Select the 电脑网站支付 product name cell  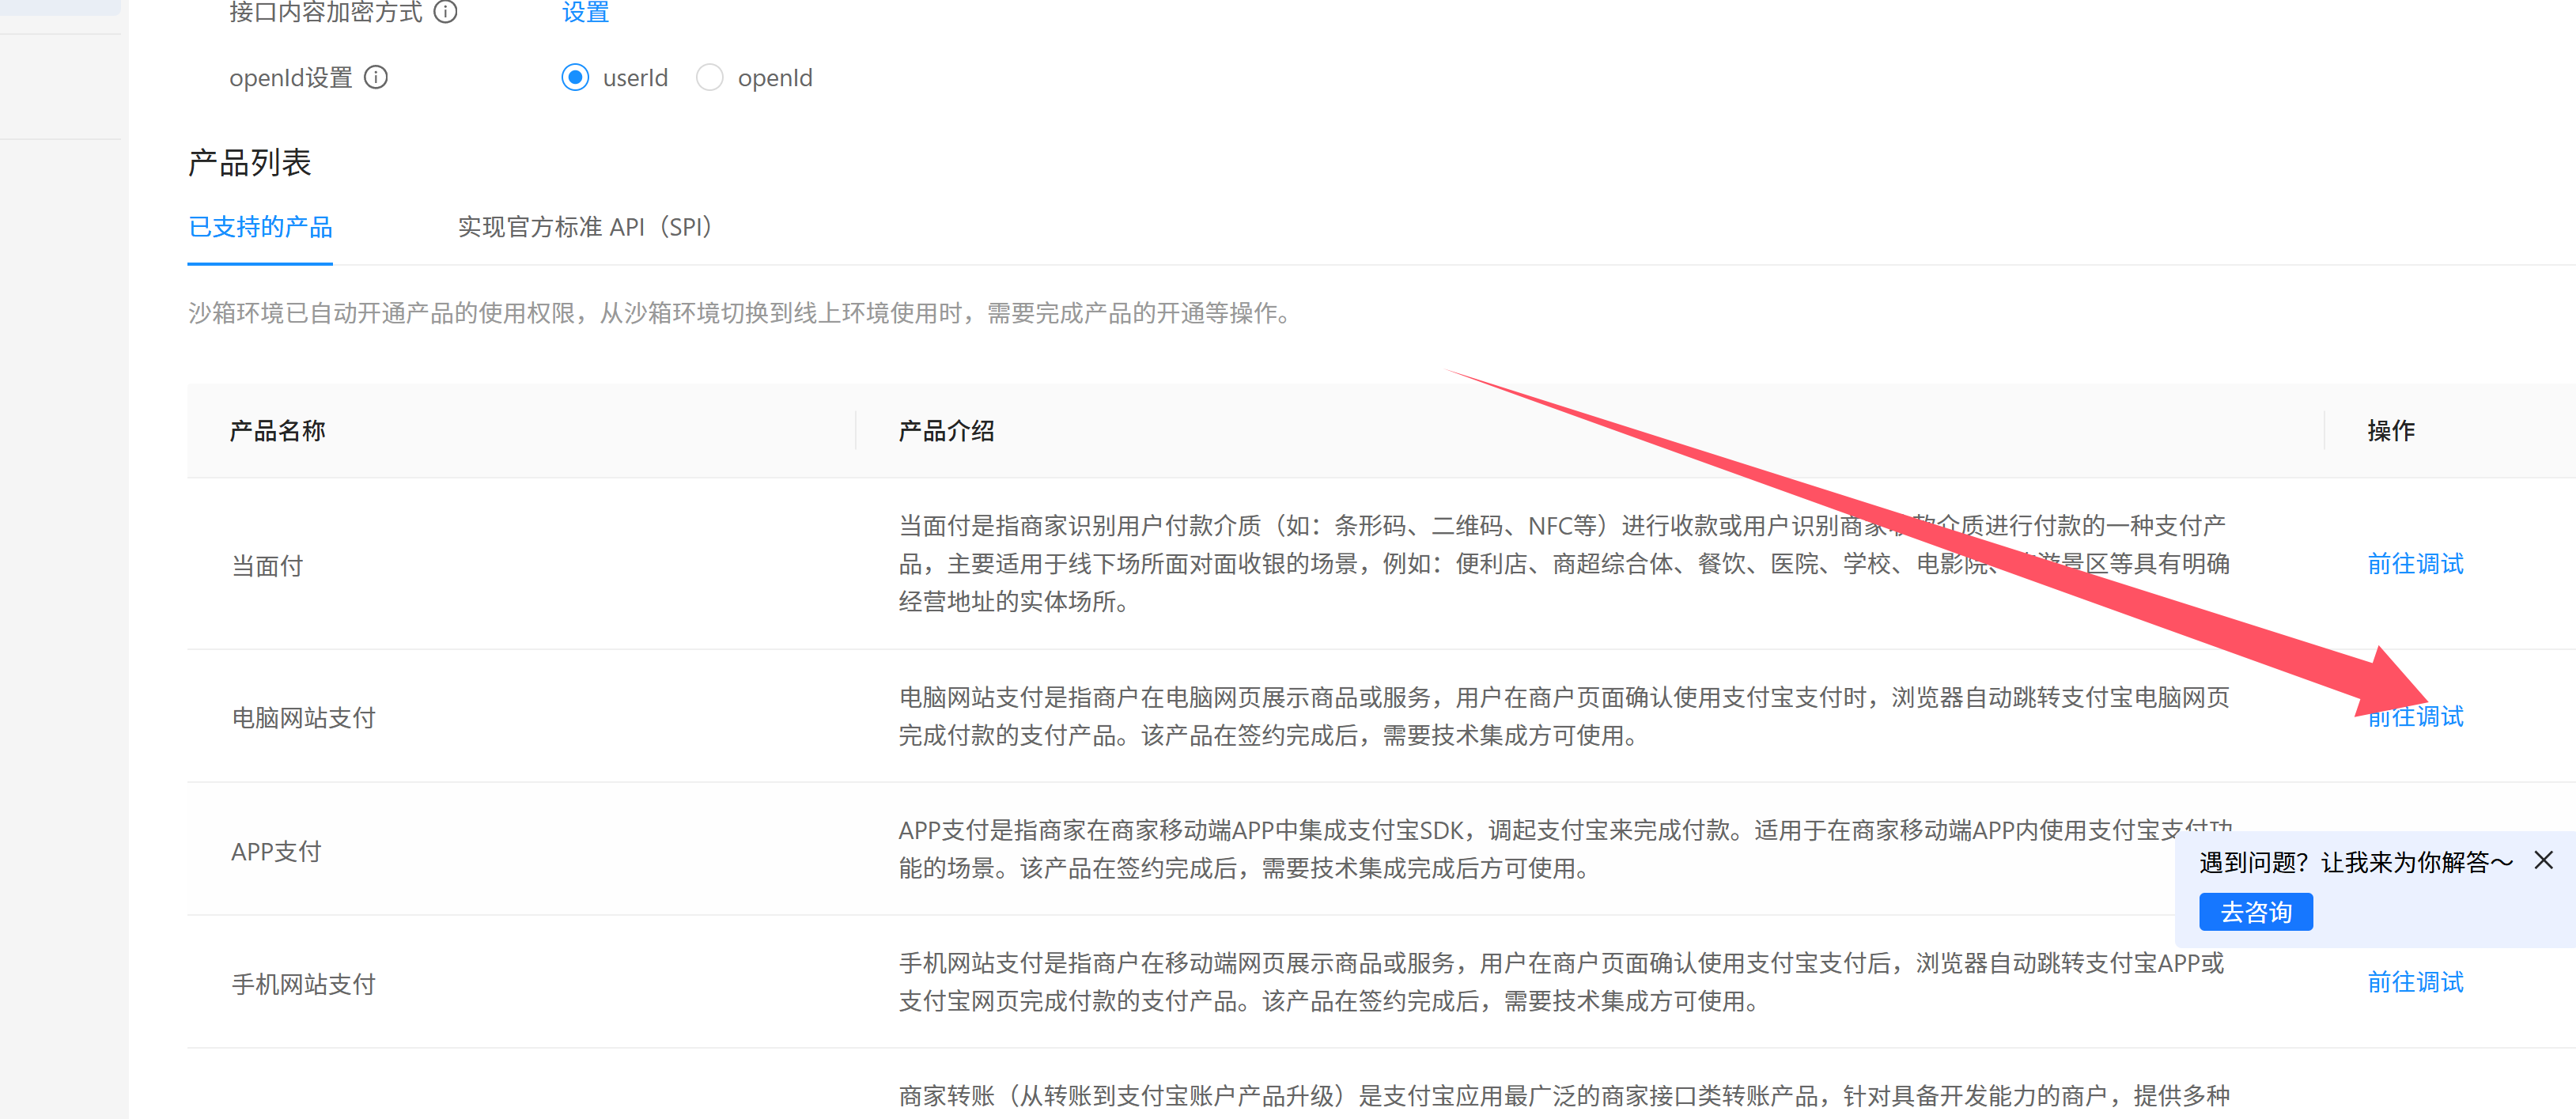coord(303,718)
